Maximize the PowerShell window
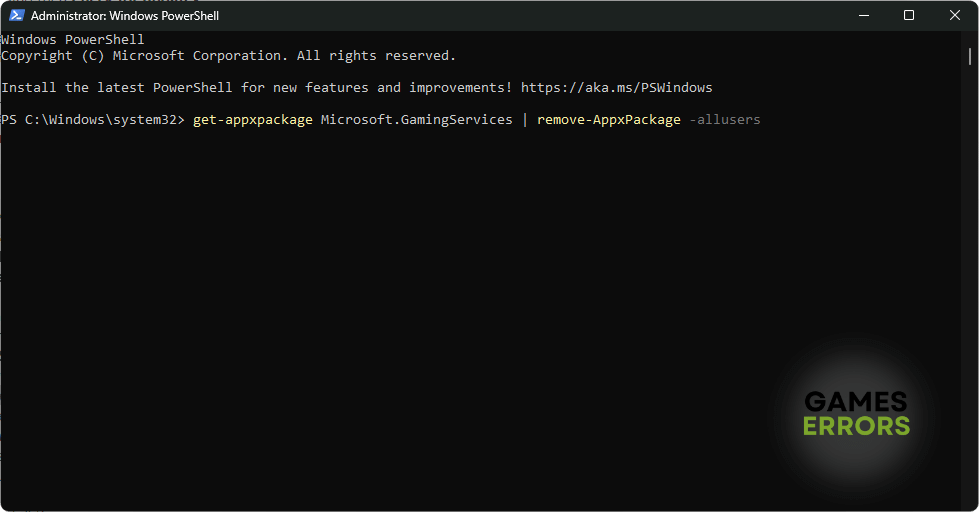Viewport: 979px width, 512px height. (909, 15)
